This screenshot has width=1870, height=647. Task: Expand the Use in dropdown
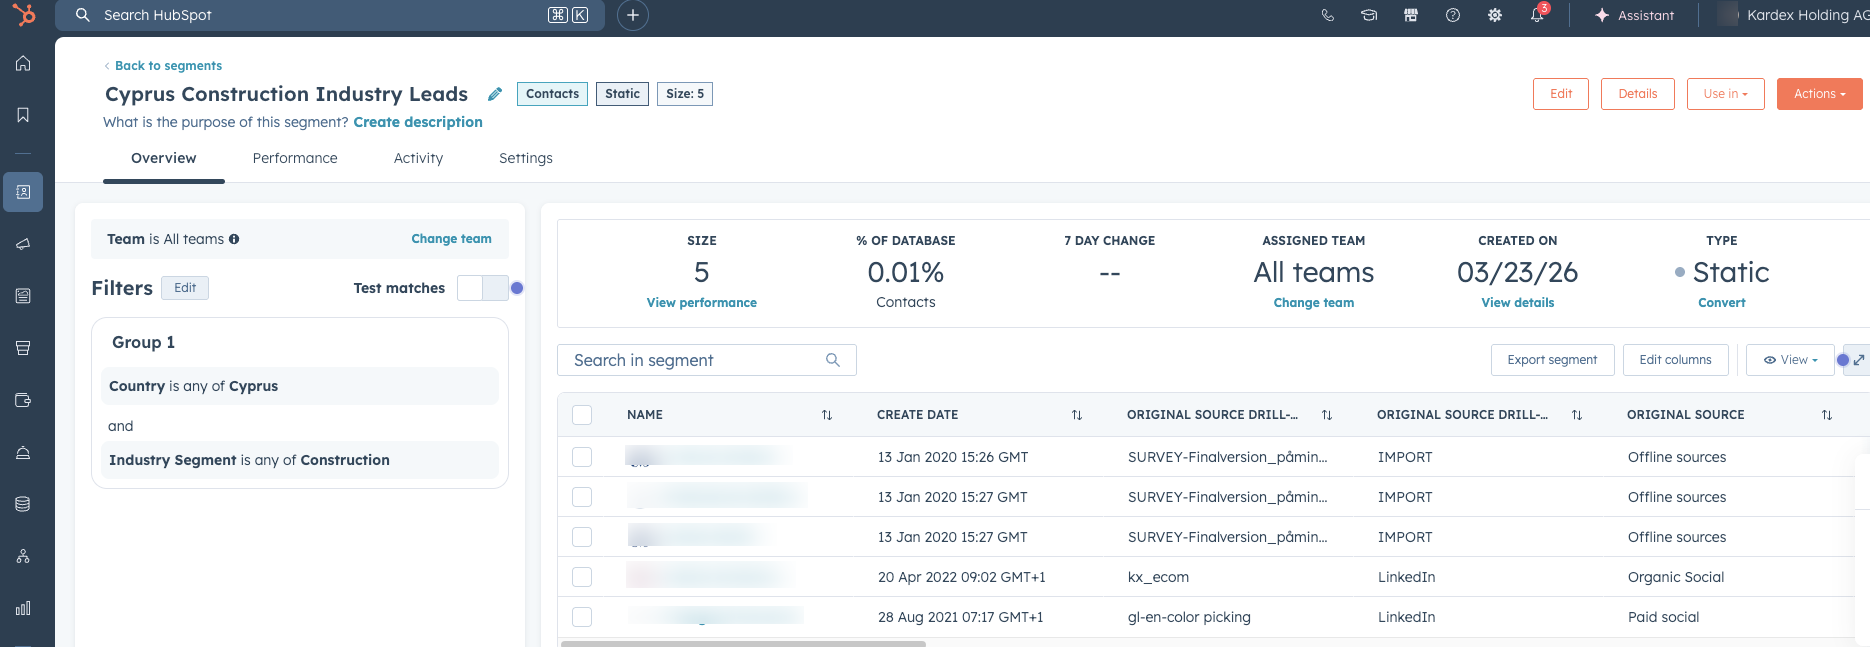pyautogui.click(x=1725, y=94)
